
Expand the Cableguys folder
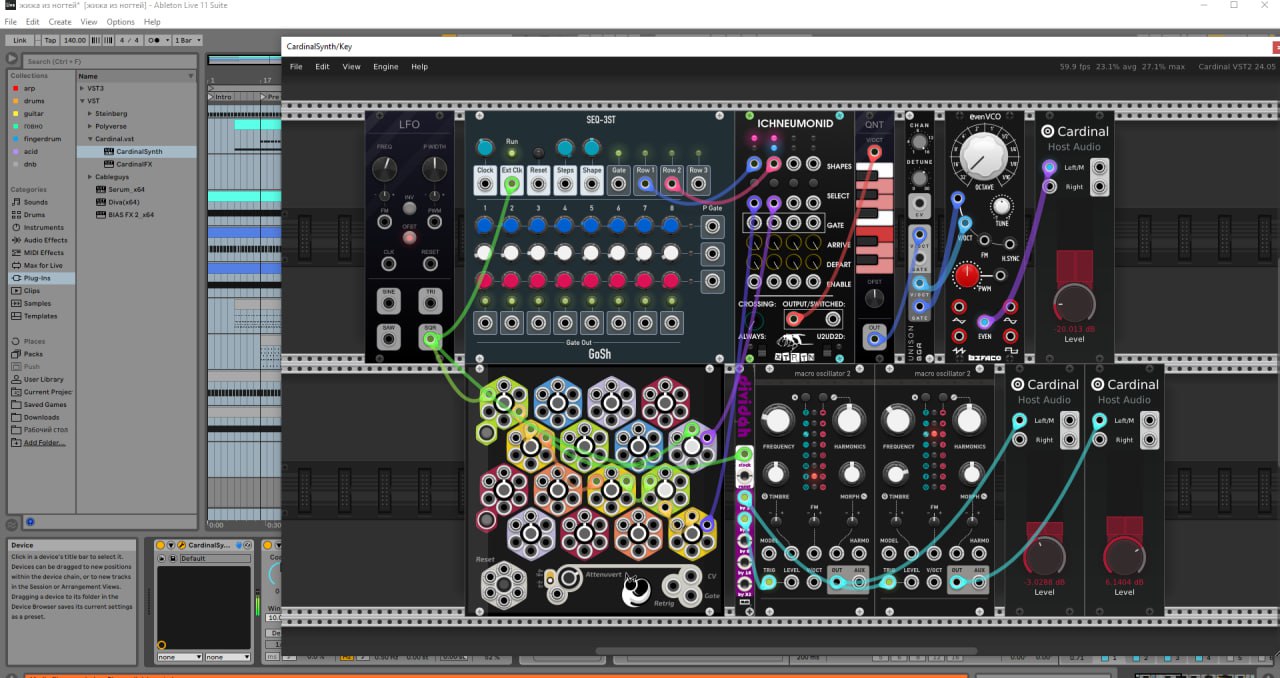[91, 177]
